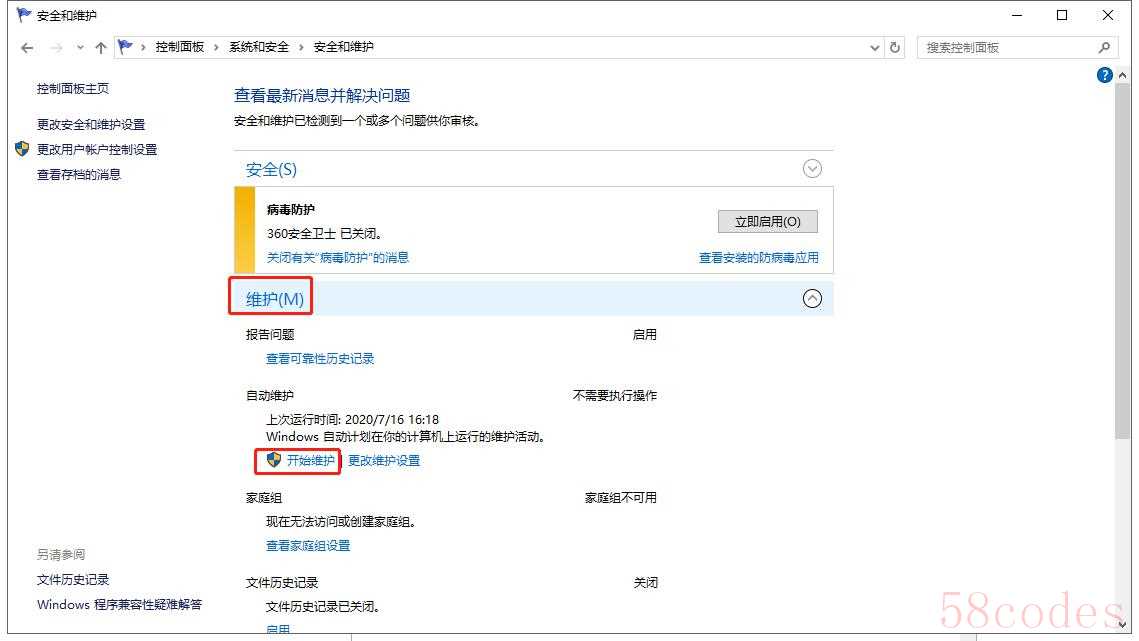Click the shield icon next to 开始维护
Image resolution: width=1139 pixels, height=641 pixels.
point(273,459)
